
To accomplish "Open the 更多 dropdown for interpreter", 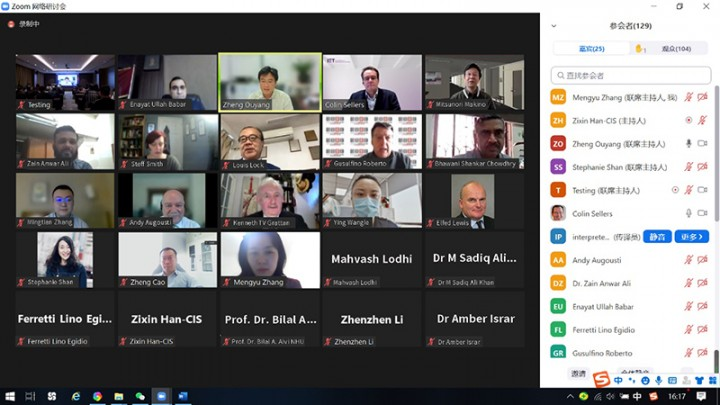I will click(692, 237).
